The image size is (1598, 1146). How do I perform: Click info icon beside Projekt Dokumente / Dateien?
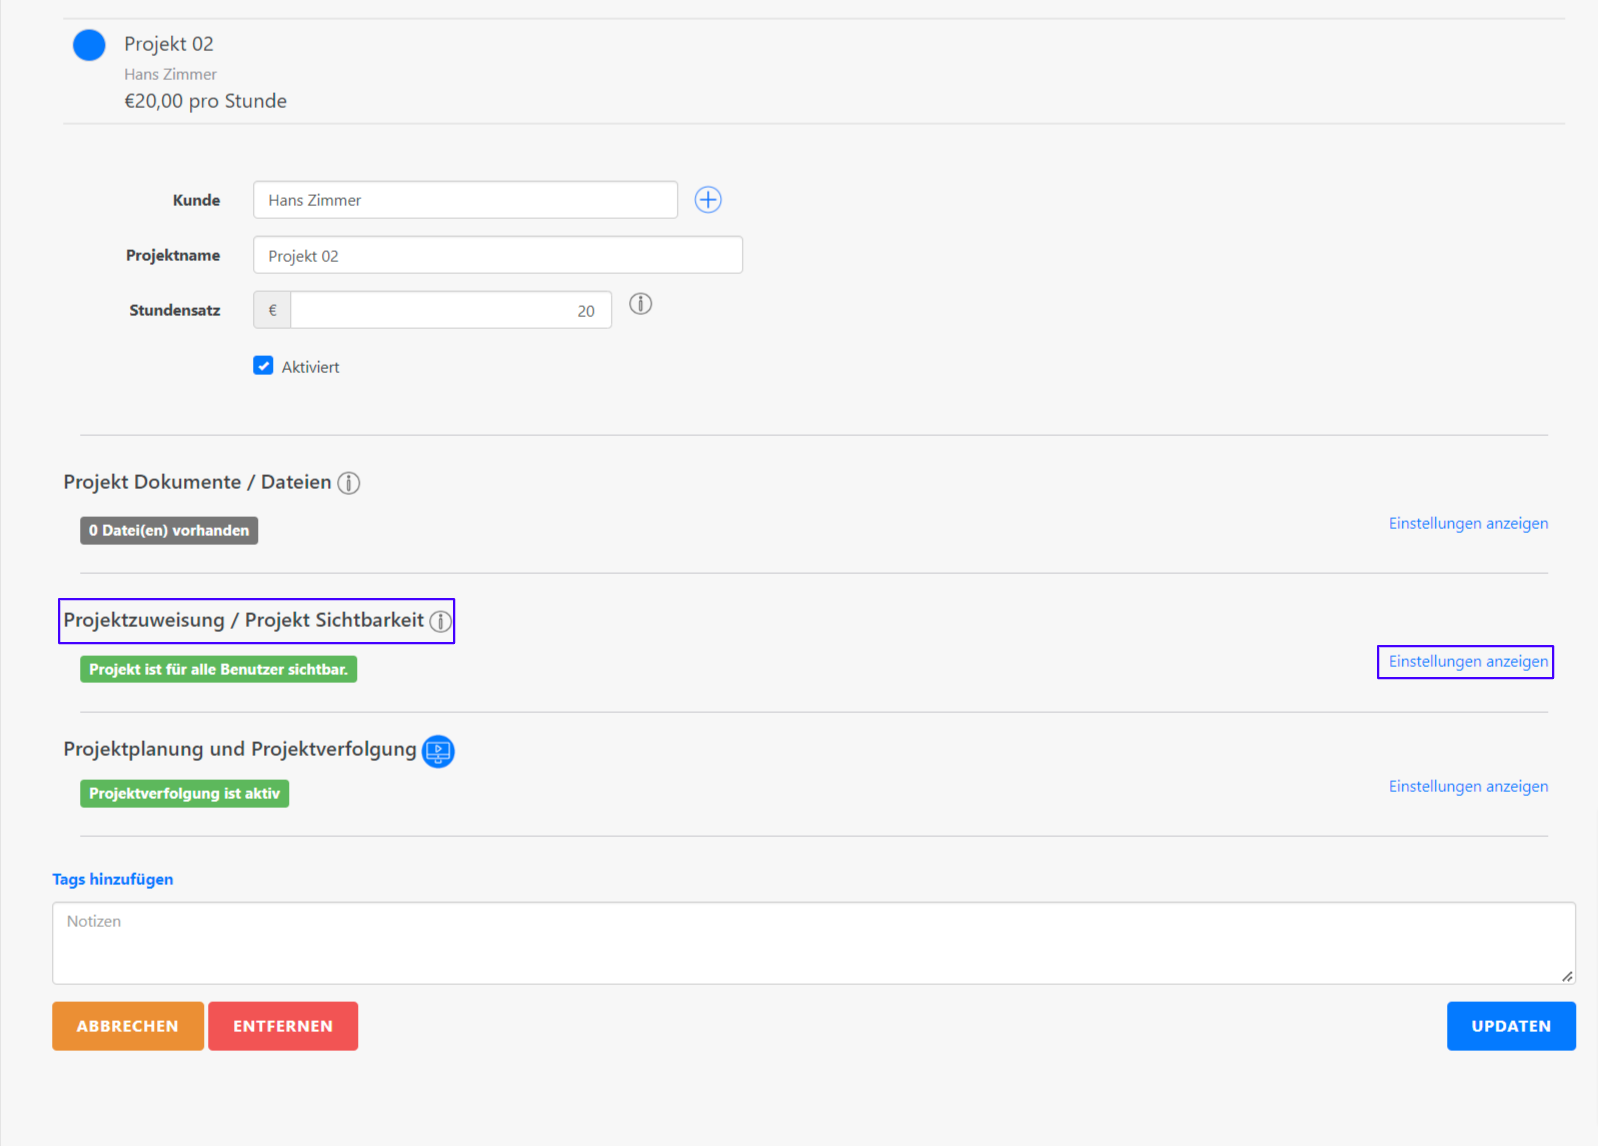pos(348,483)
